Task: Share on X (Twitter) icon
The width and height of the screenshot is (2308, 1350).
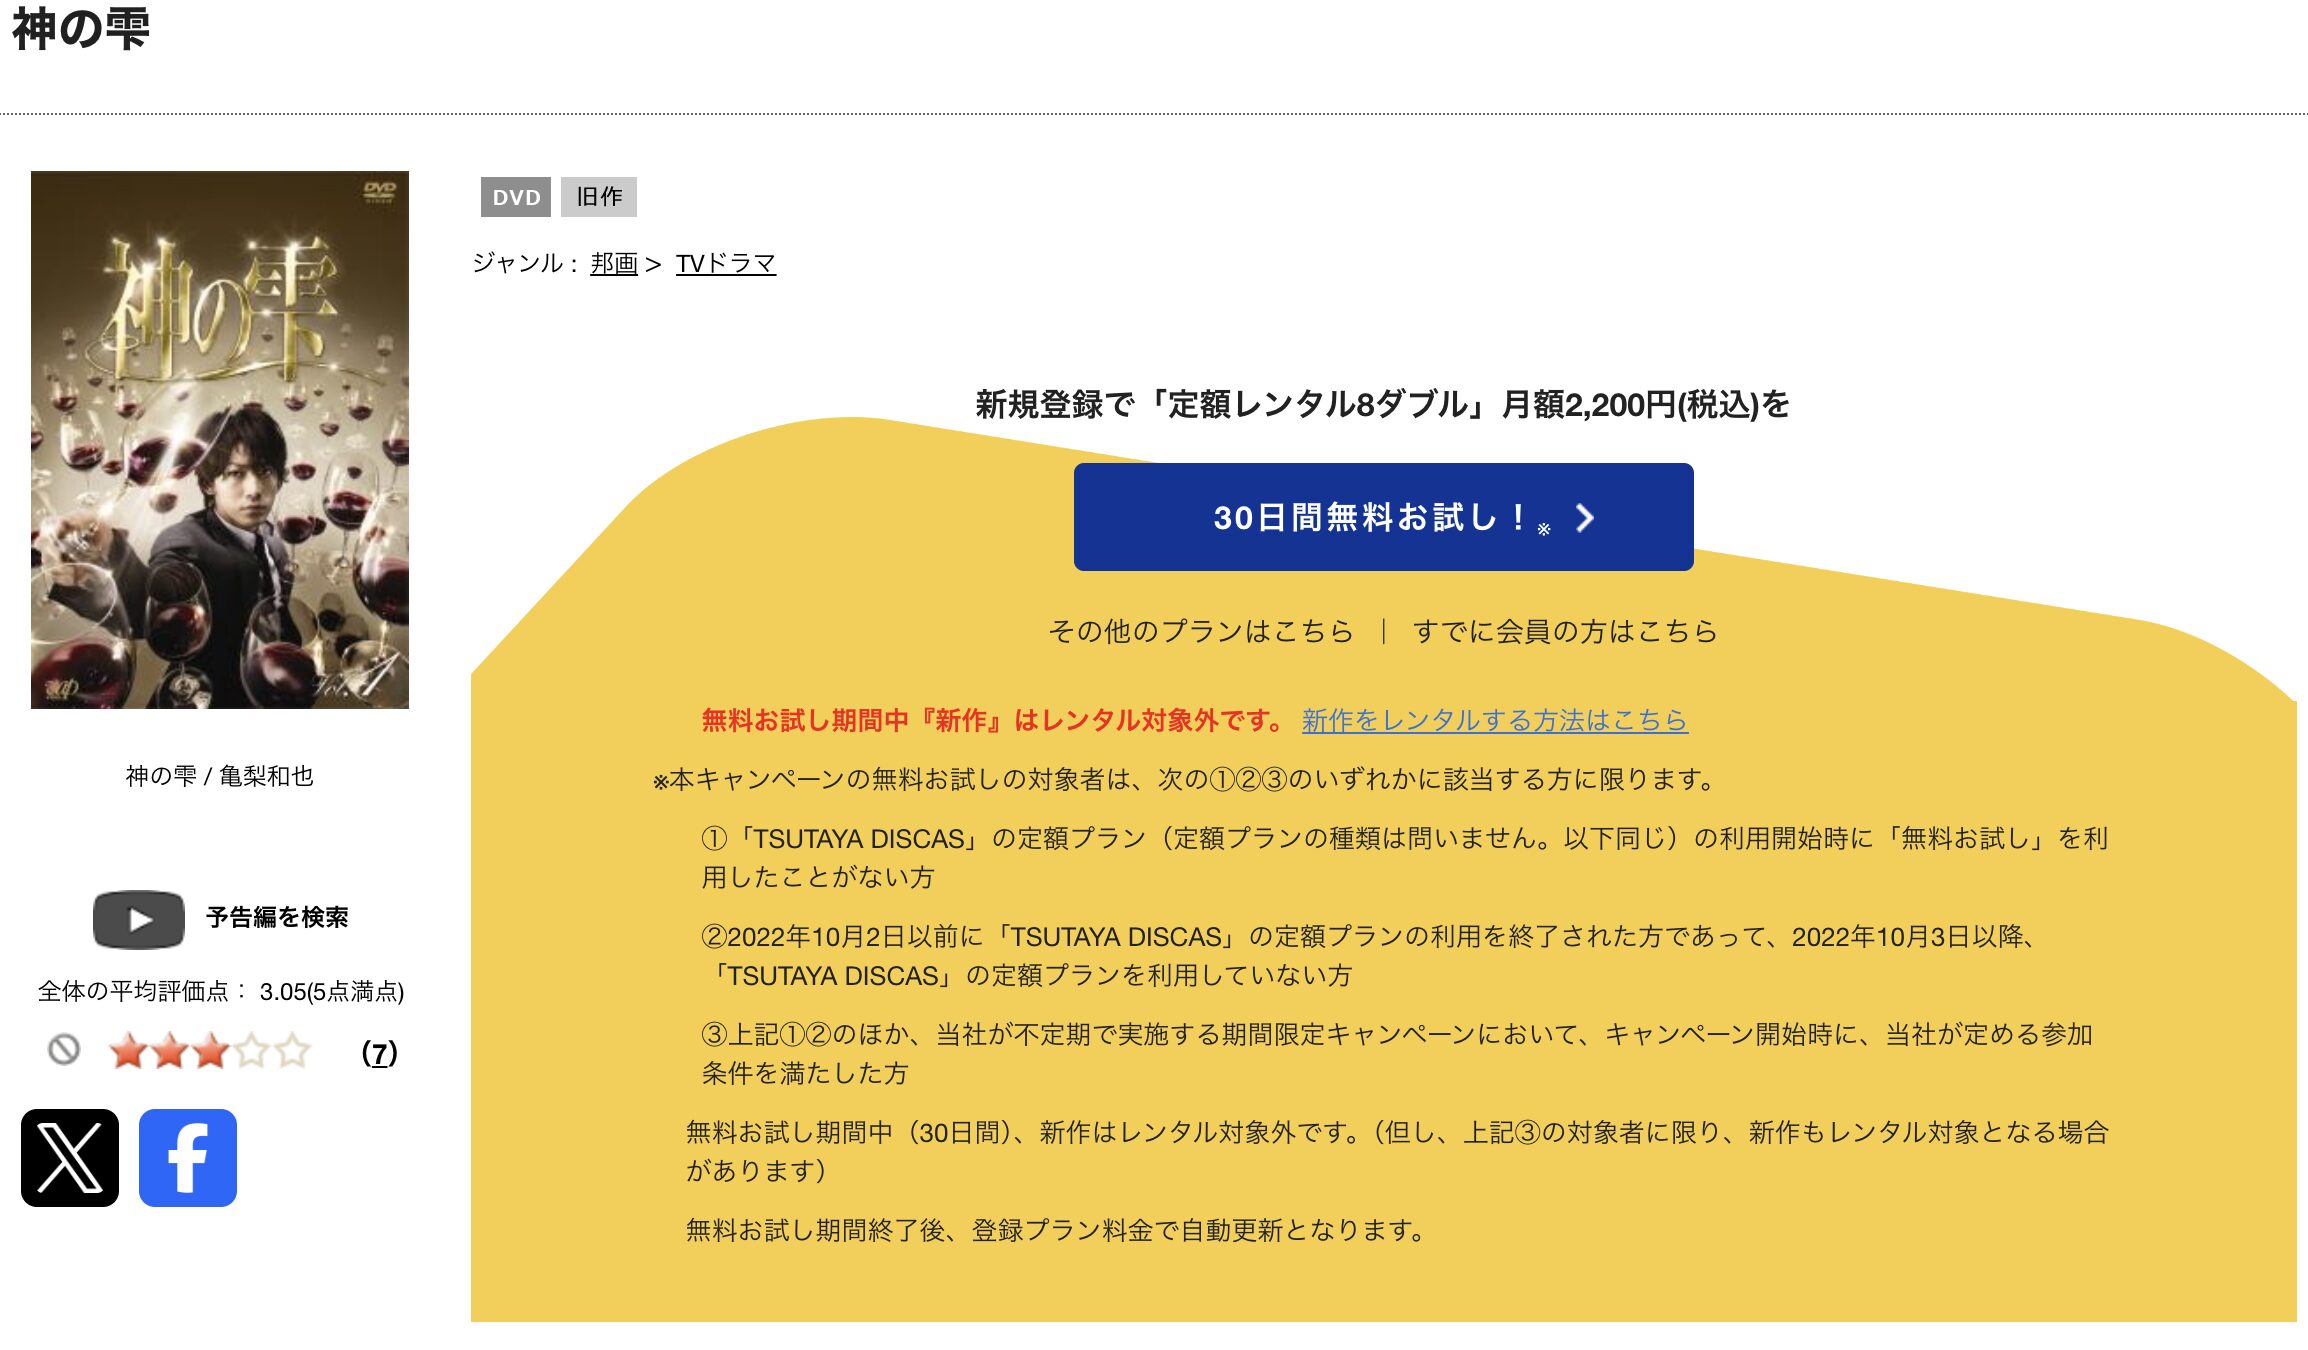Action: click(x=70, y=1157)
